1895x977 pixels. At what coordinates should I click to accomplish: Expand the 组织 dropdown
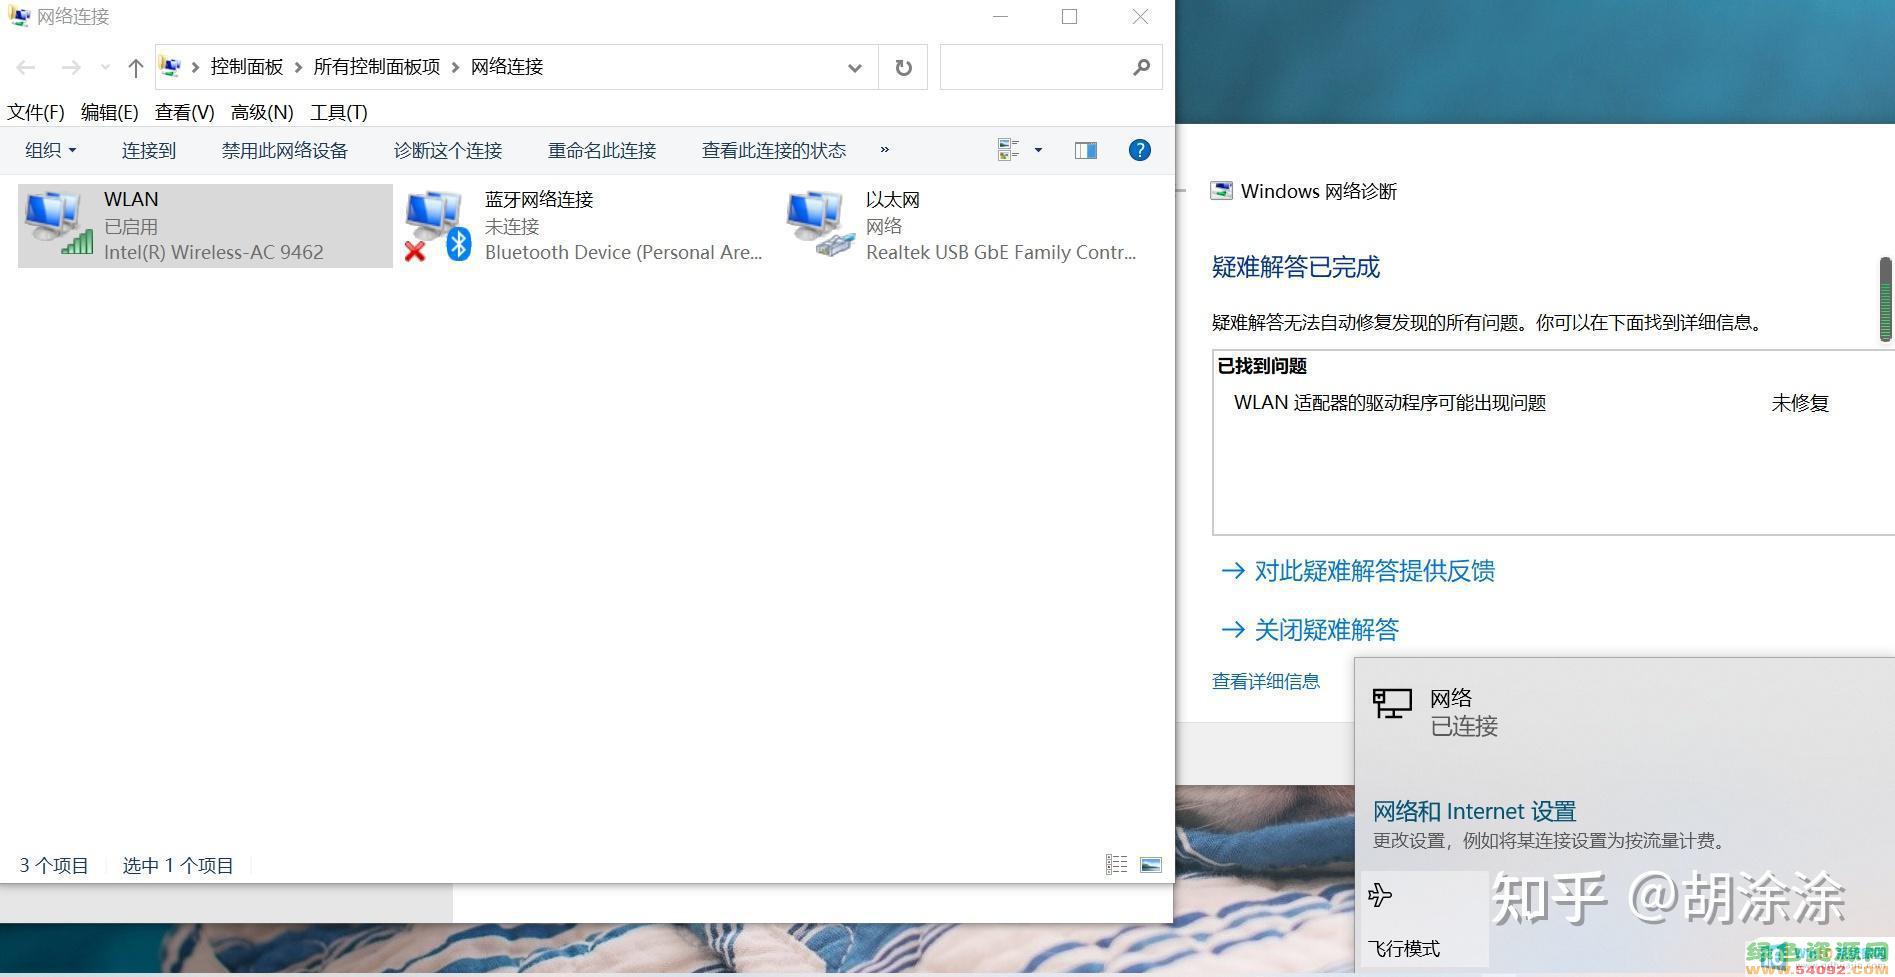click(x=51, y=150)
